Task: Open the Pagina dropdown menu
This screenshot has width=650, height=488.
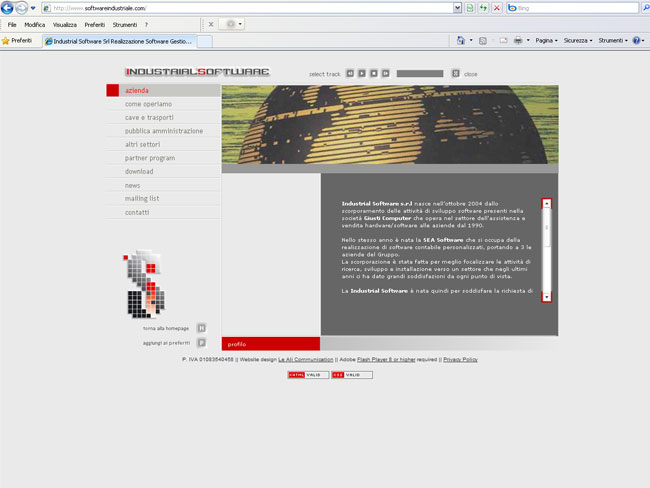Action: click(x=546, y=40)
